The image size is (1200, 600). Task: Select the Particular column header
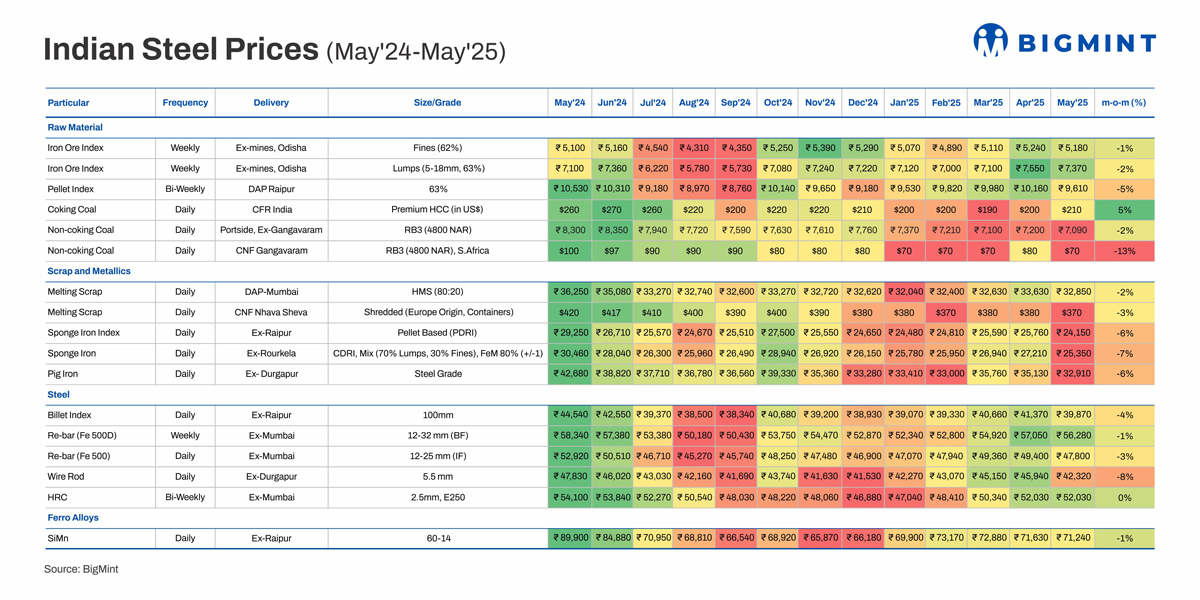coord(68,103)
